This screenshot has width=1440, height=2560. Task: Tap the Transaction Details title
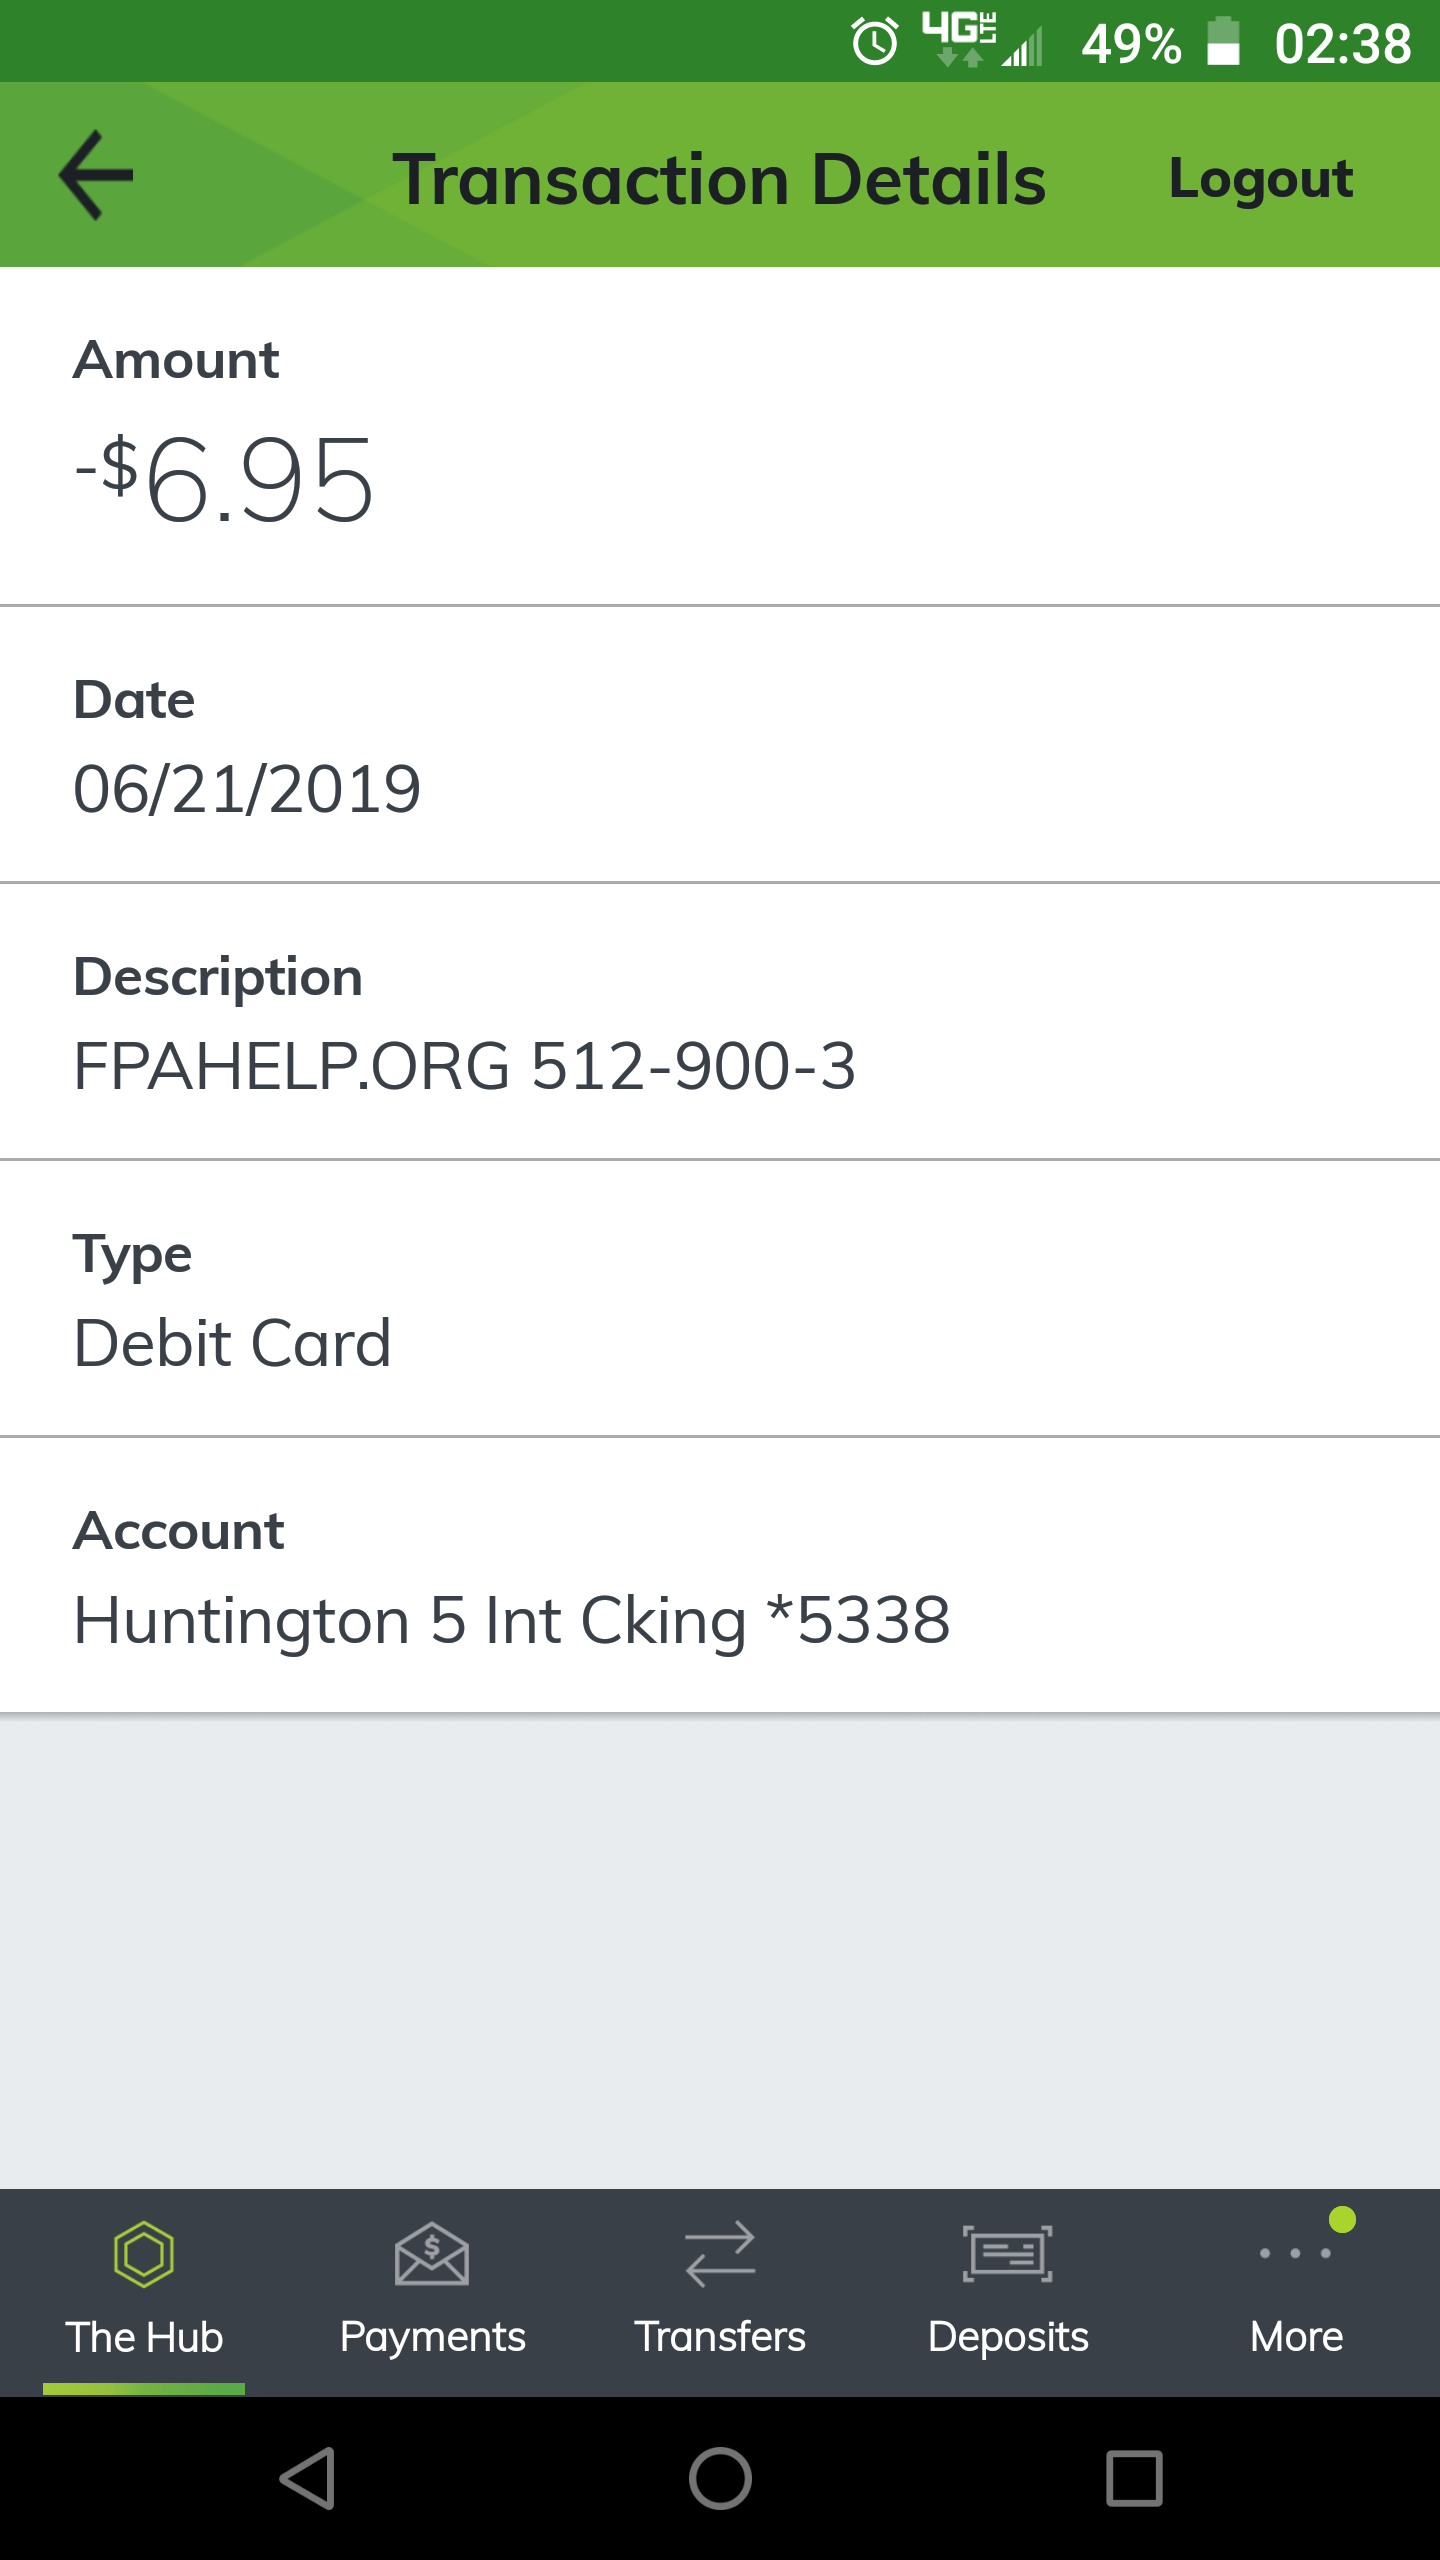[x=719, y=180]
